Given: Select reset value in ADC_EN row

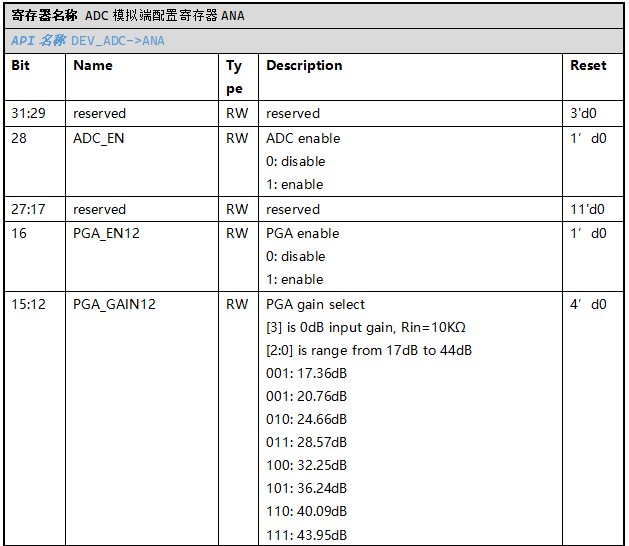Looking at the screenshot, I should point(588,138).
